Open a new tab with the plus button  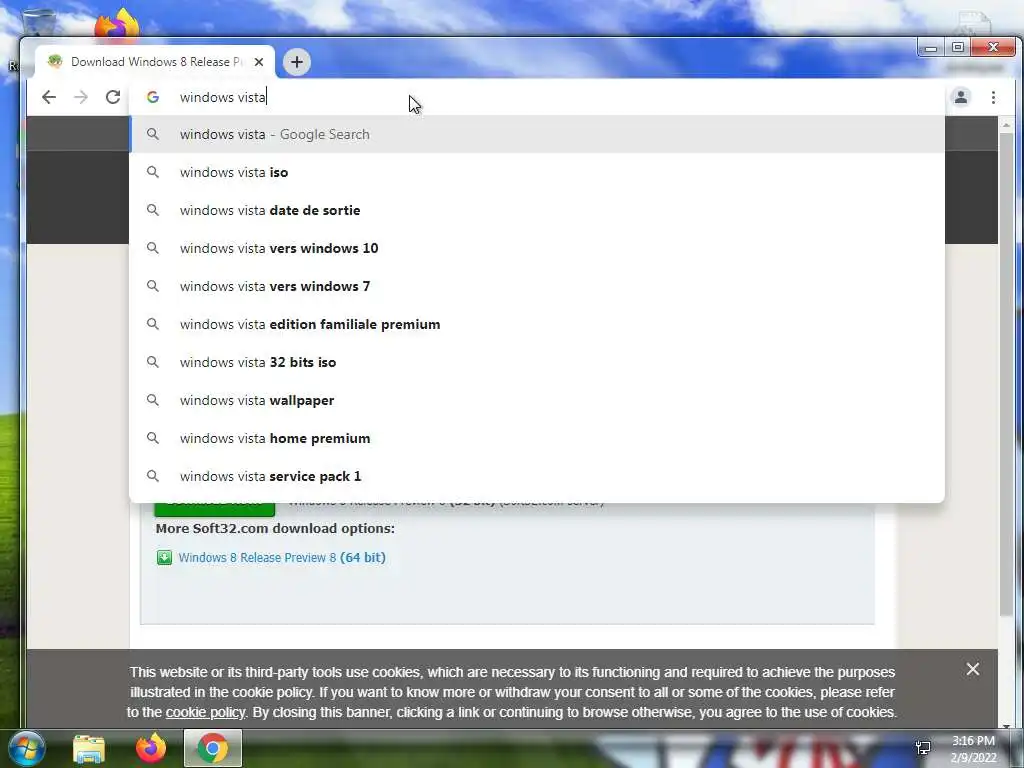coord(296,62)
